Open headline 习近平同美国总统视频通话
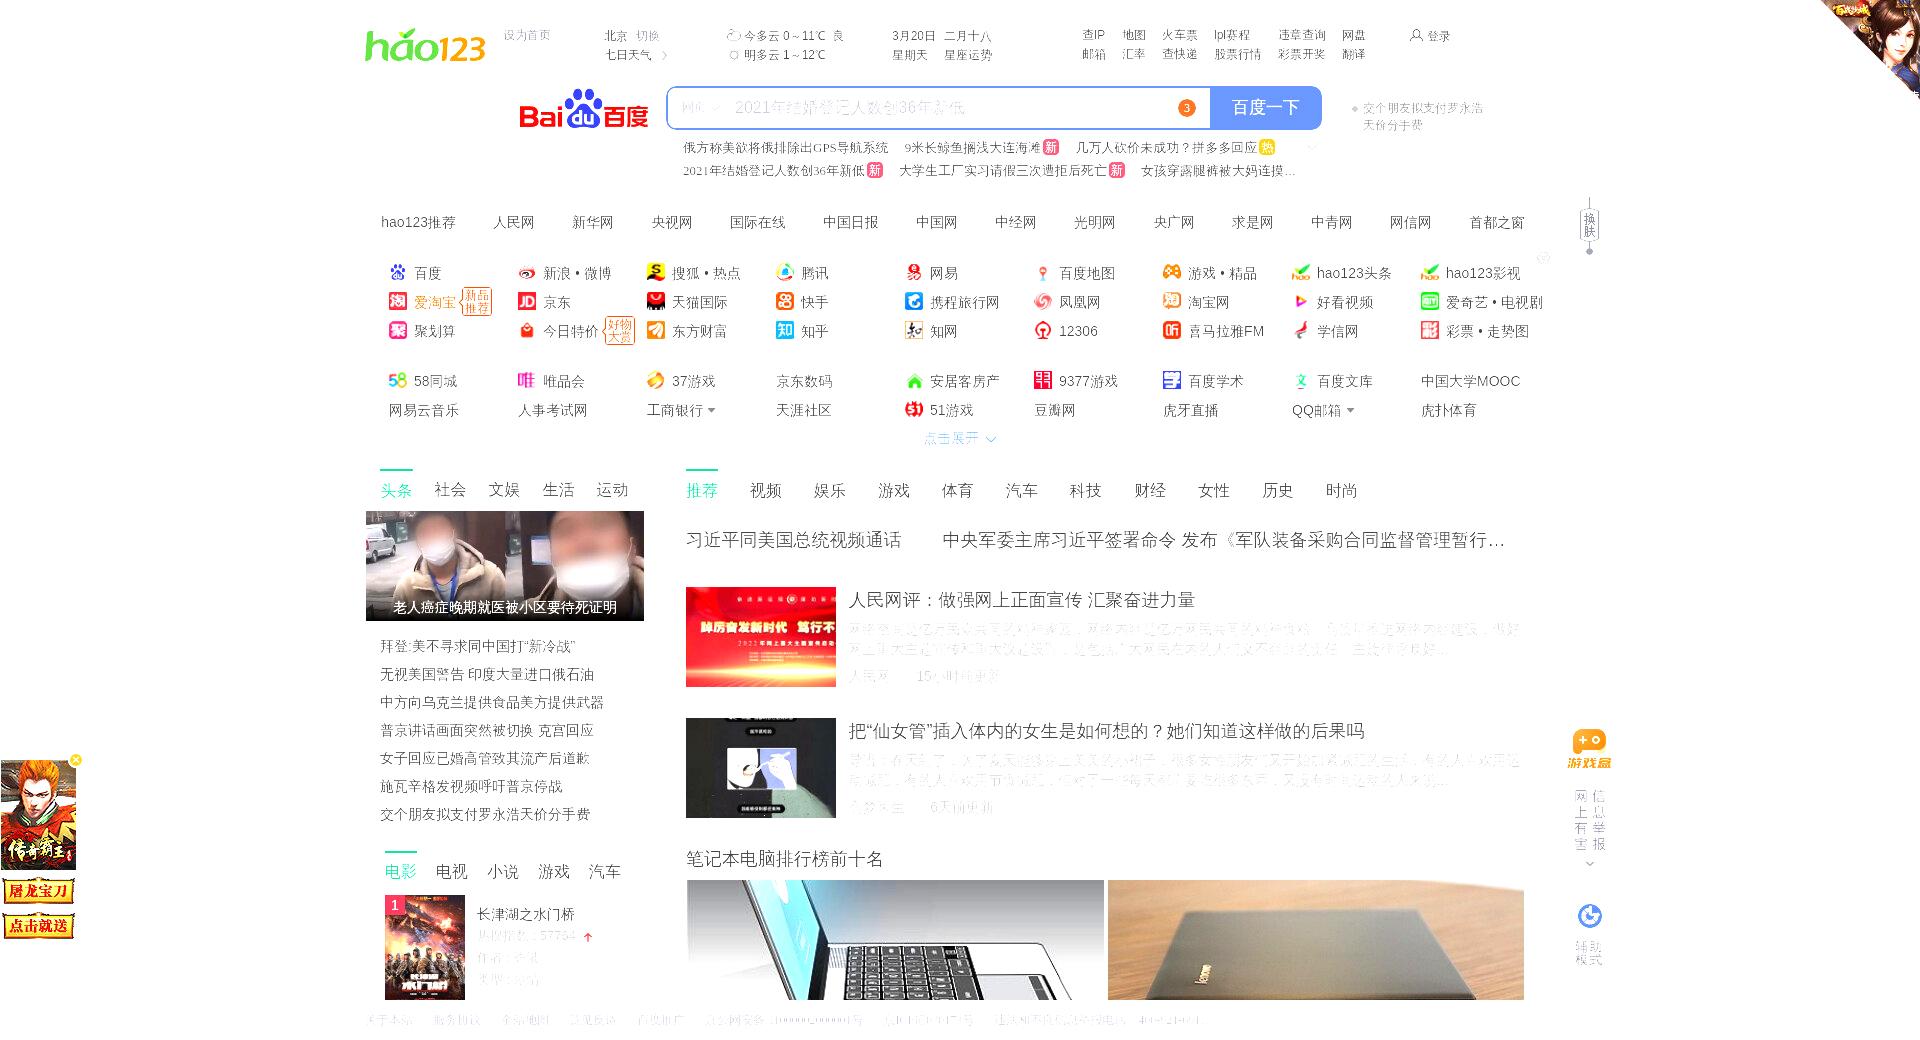The width and height of the screenshot is (1920, 1040). pos(793,540)
